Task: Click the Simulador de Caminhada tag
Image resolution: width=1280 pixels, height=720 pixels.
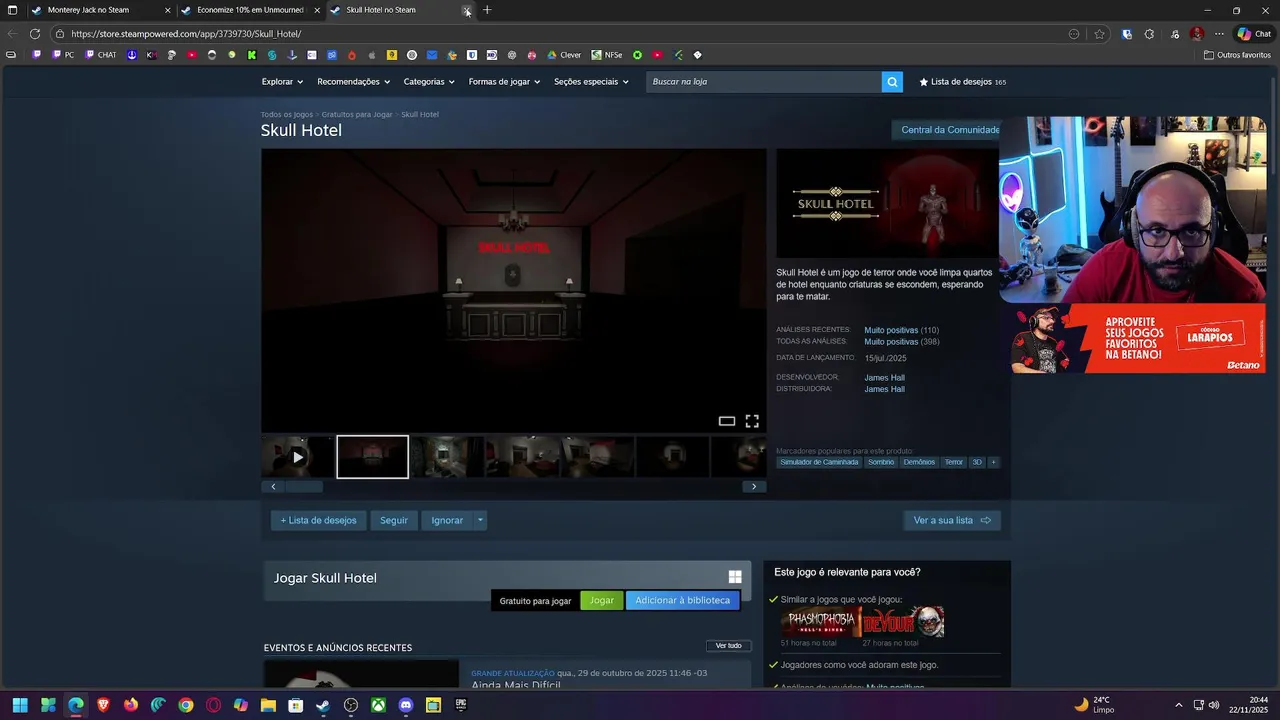Action: click(x=819, y=462)
